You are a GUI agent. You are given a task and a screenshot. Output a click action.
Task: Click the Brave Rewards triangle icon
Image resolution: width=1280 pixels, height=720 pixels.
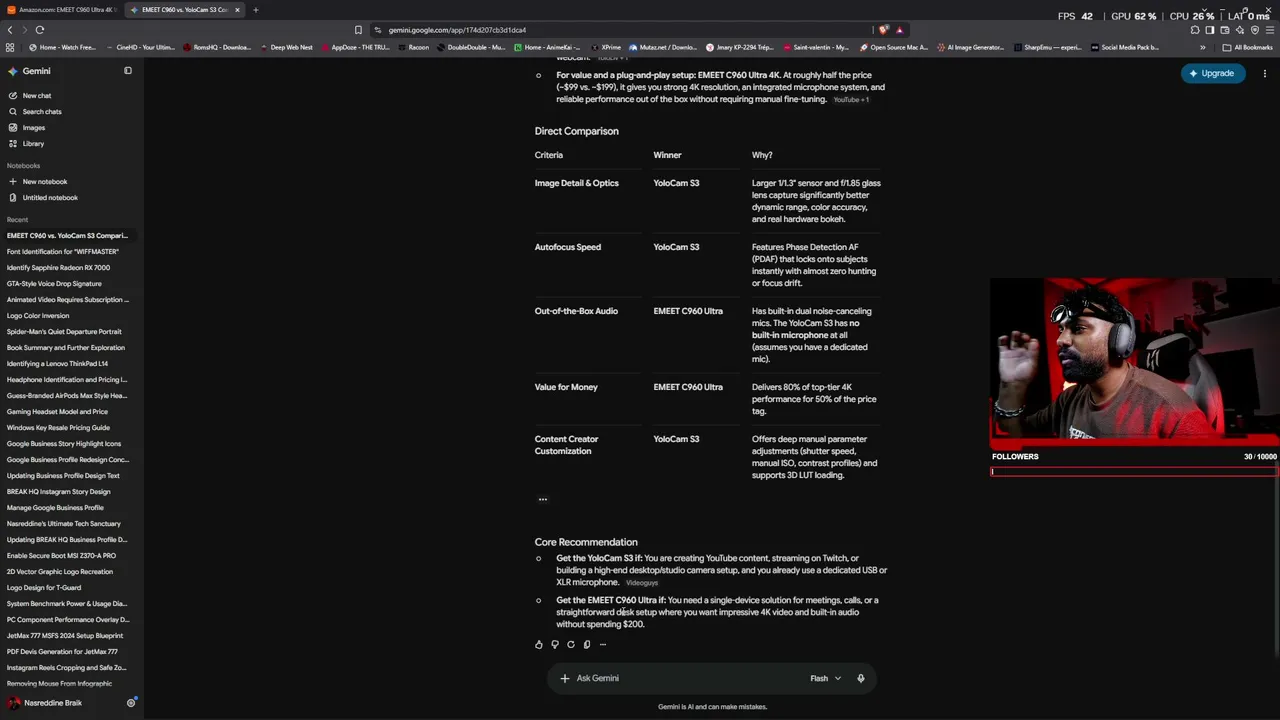(x=899, y=30)
